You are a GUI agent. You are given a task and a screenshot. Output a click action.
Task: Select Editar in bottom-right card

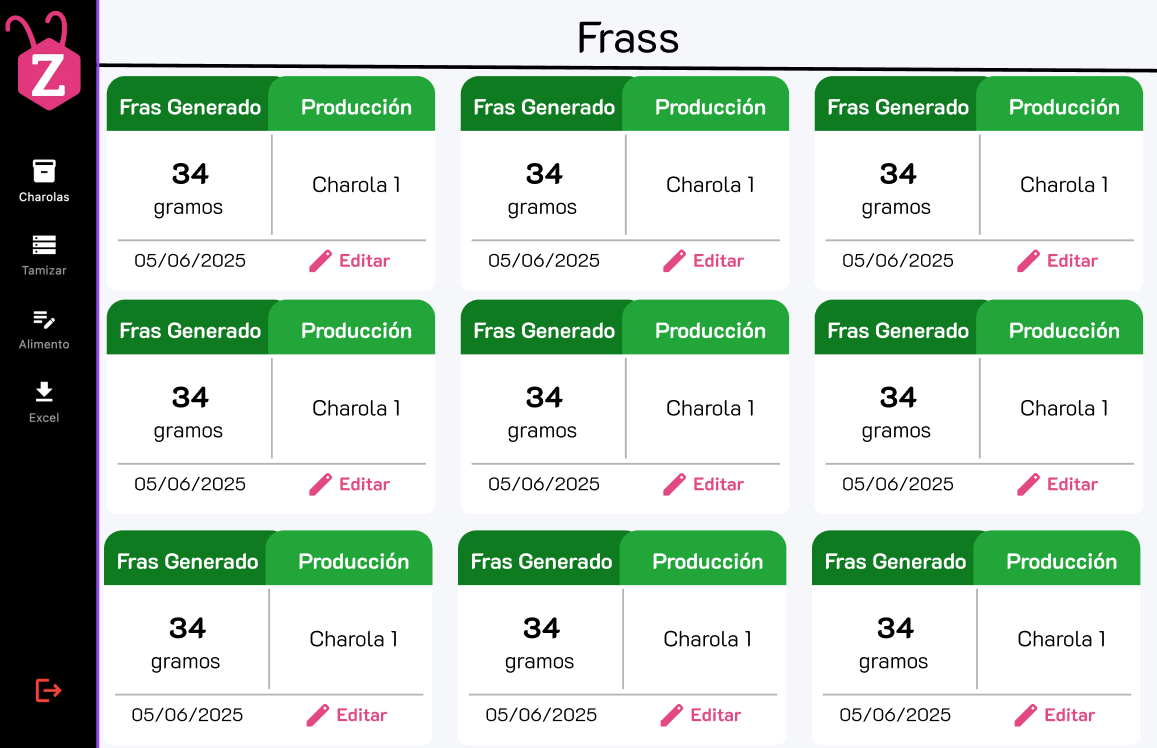point(1069,715)
